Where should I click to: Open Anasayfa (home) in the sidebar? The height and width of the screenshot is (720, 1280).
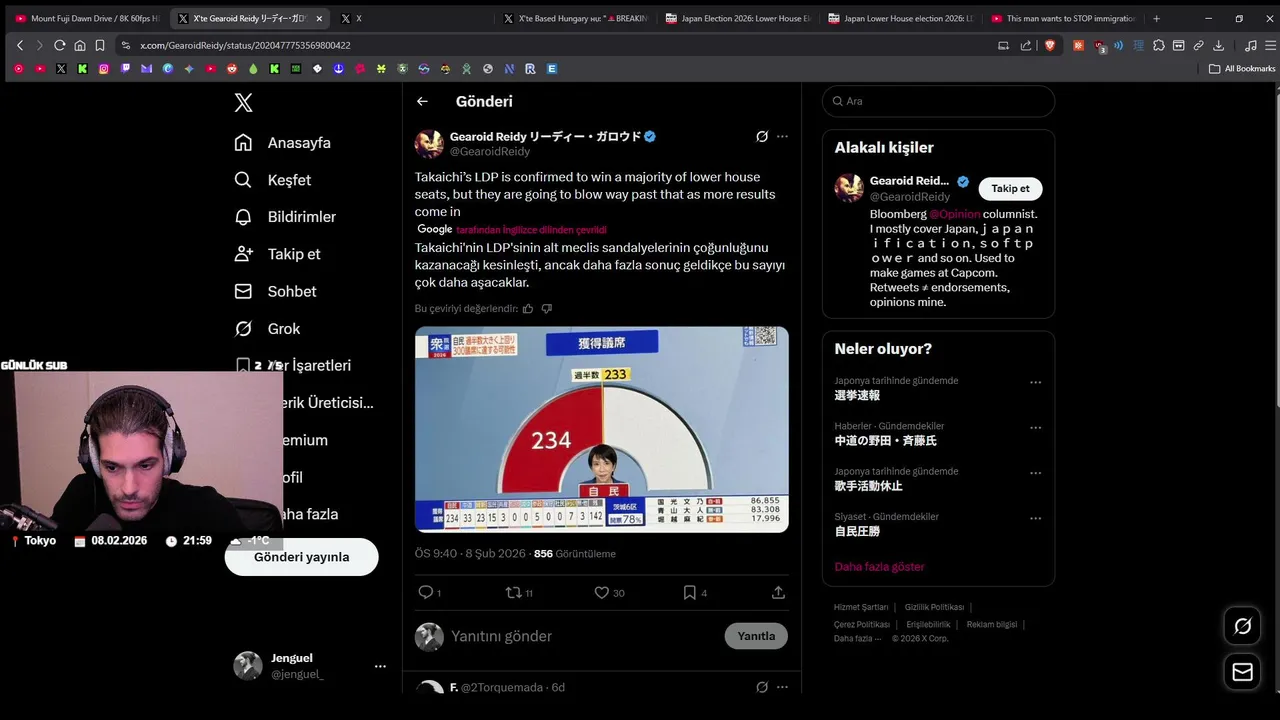pos(282,143)
